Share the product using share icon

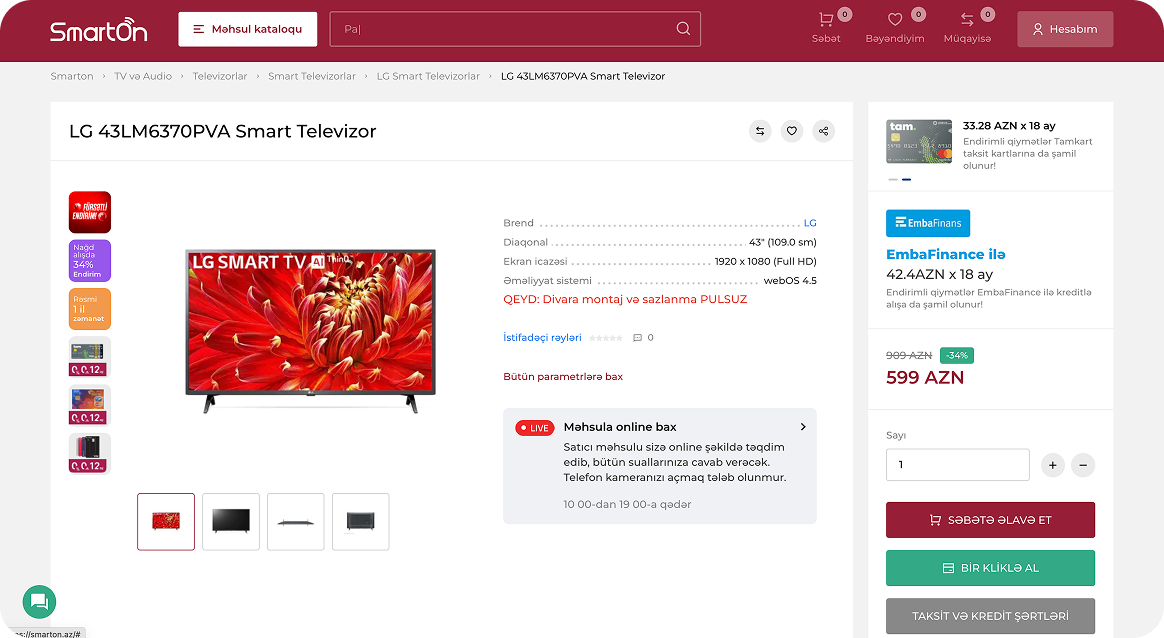click(x=823, y=131)
